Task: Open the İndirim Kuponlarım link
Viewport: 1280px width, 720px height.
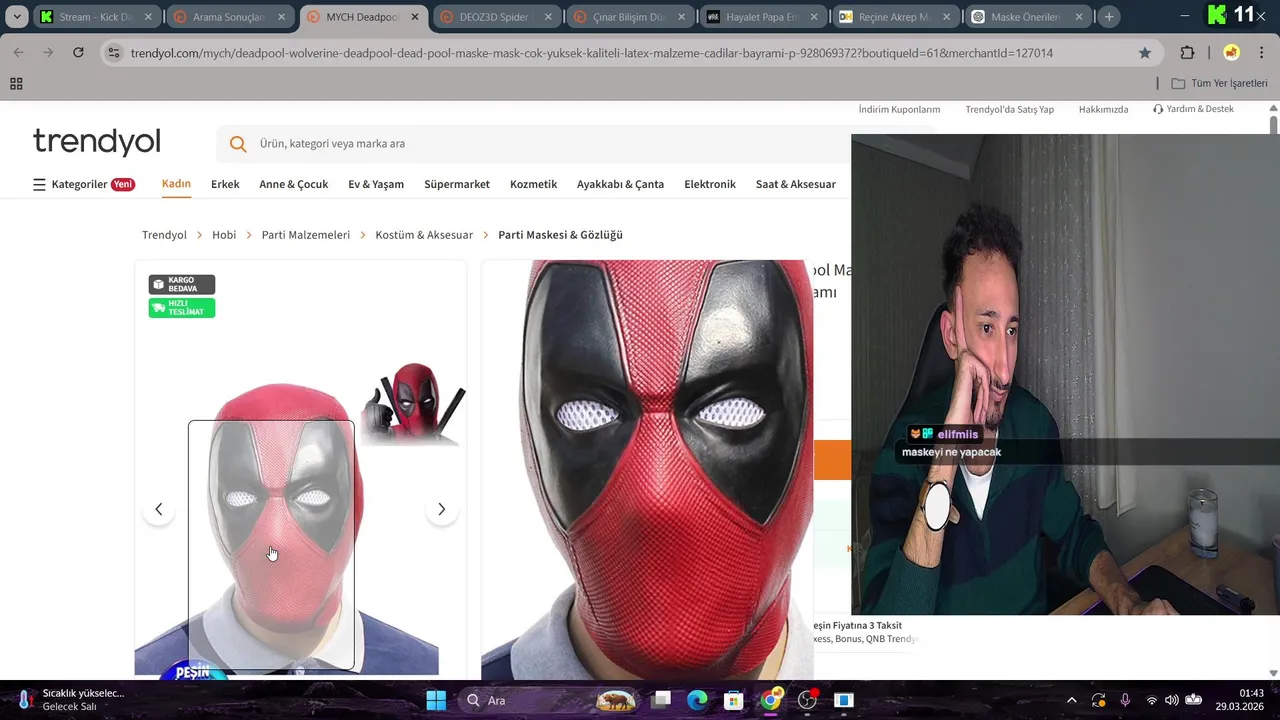Action: point(899,109)
